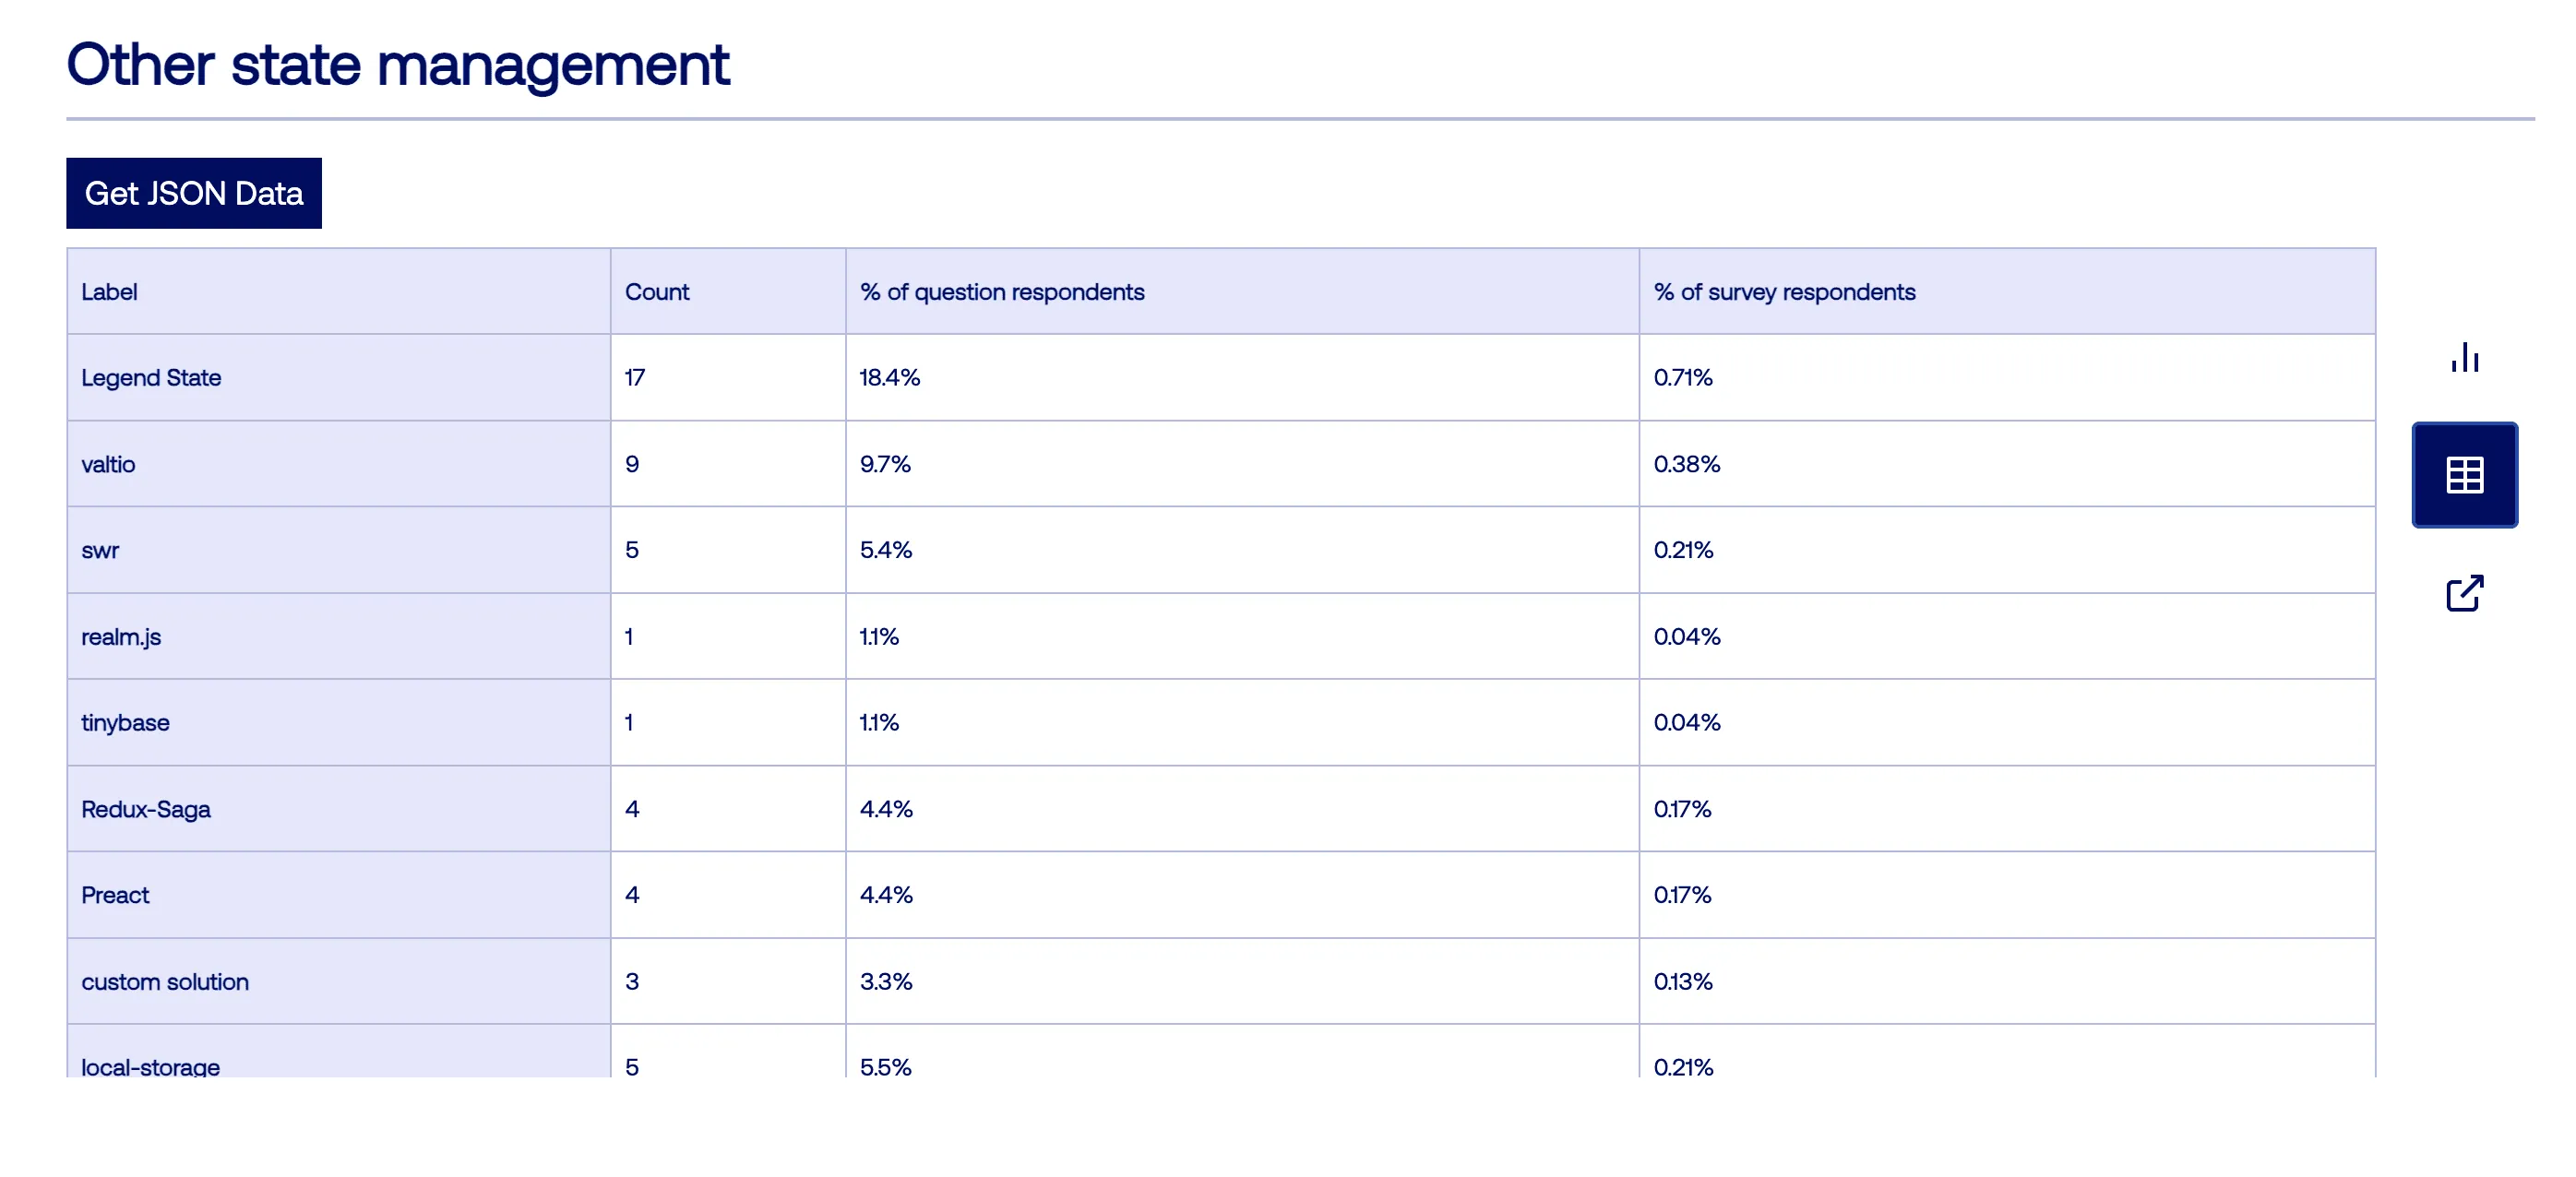Image resolution: width=2576 pixels, height=1177 pixels.
Task: Select the tinybase row label
Action: (x=125, y=723)
